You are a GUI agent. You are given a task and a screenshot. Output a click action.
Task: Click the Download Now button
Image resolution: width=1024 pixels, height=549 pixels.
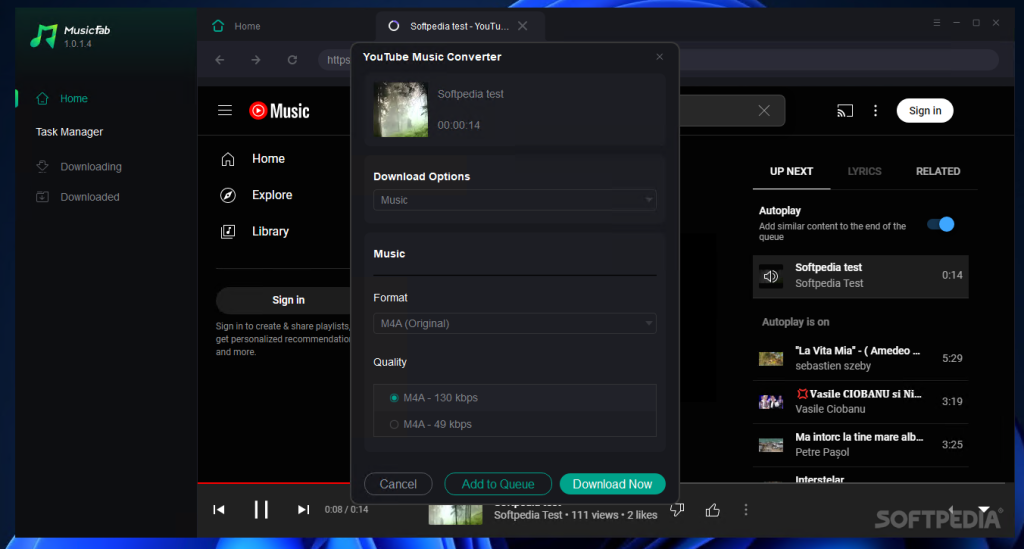coord(612,484)
